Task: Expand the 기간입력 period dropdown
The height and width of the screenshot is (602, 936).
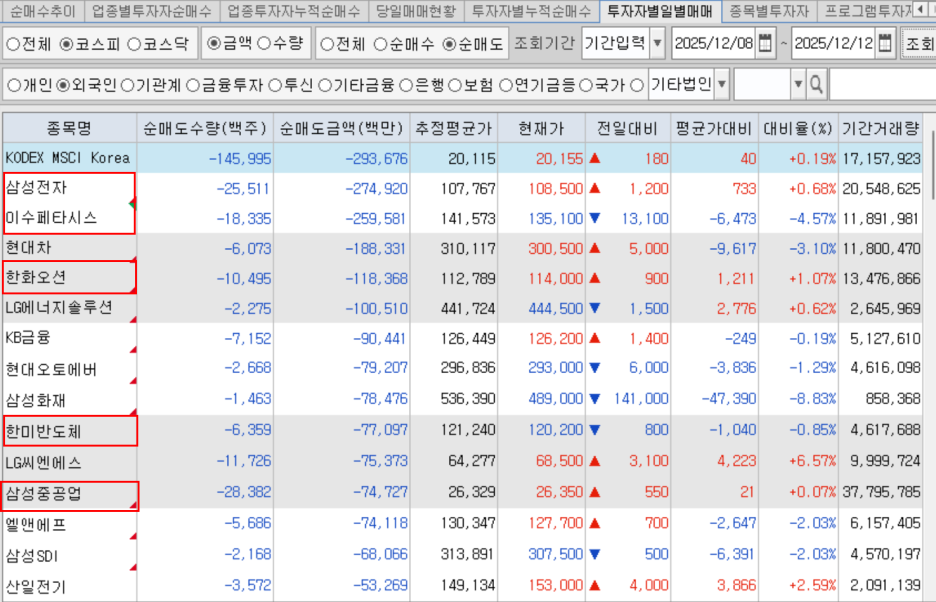Action: (x=657, y=45)
